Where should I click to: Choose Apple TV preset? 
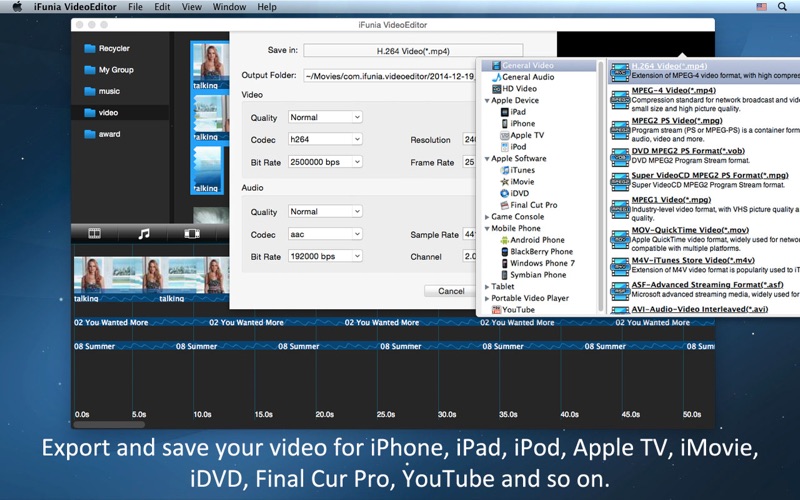(522, 135)
